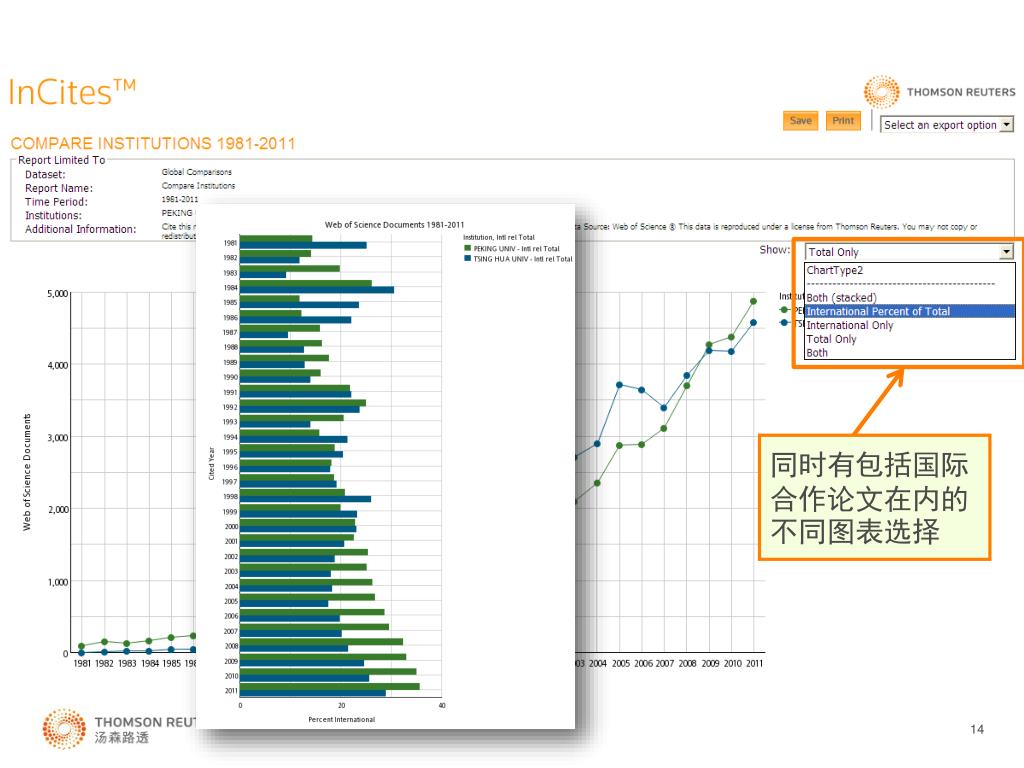Image resolution: width=1024 pixels, height=768 pixels.
Task: Click the 1981 x-axis label on line chart
Action: pos(82,664)
